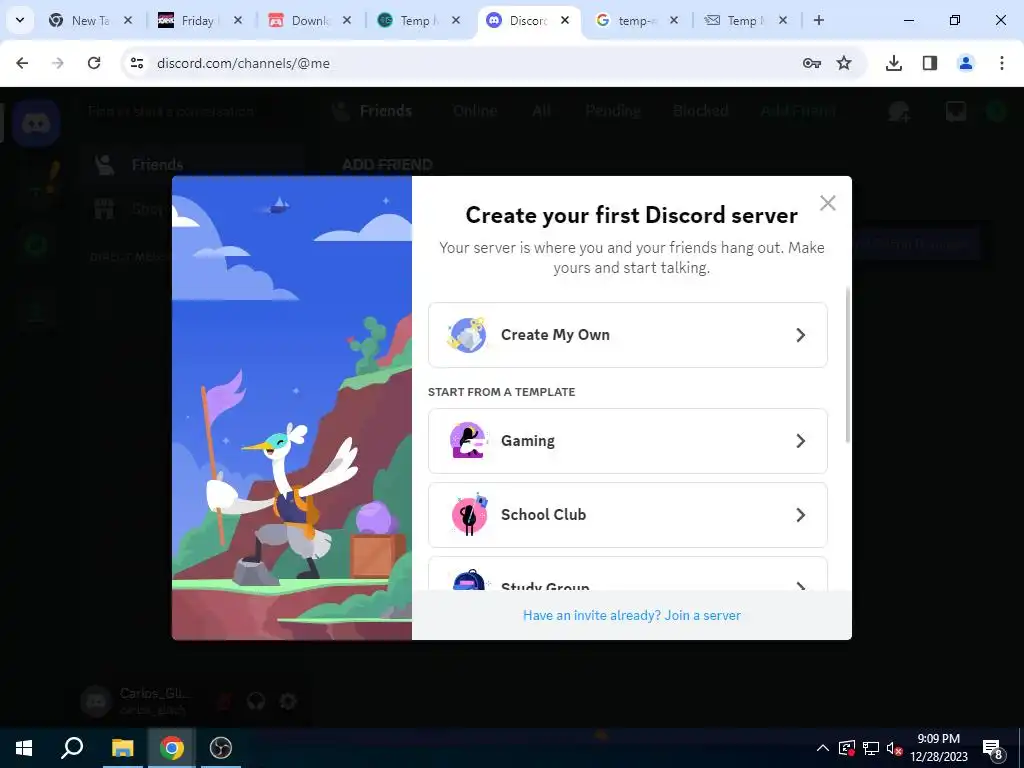Click the Discord inbox icon behind the dialog

coord(956,112)
